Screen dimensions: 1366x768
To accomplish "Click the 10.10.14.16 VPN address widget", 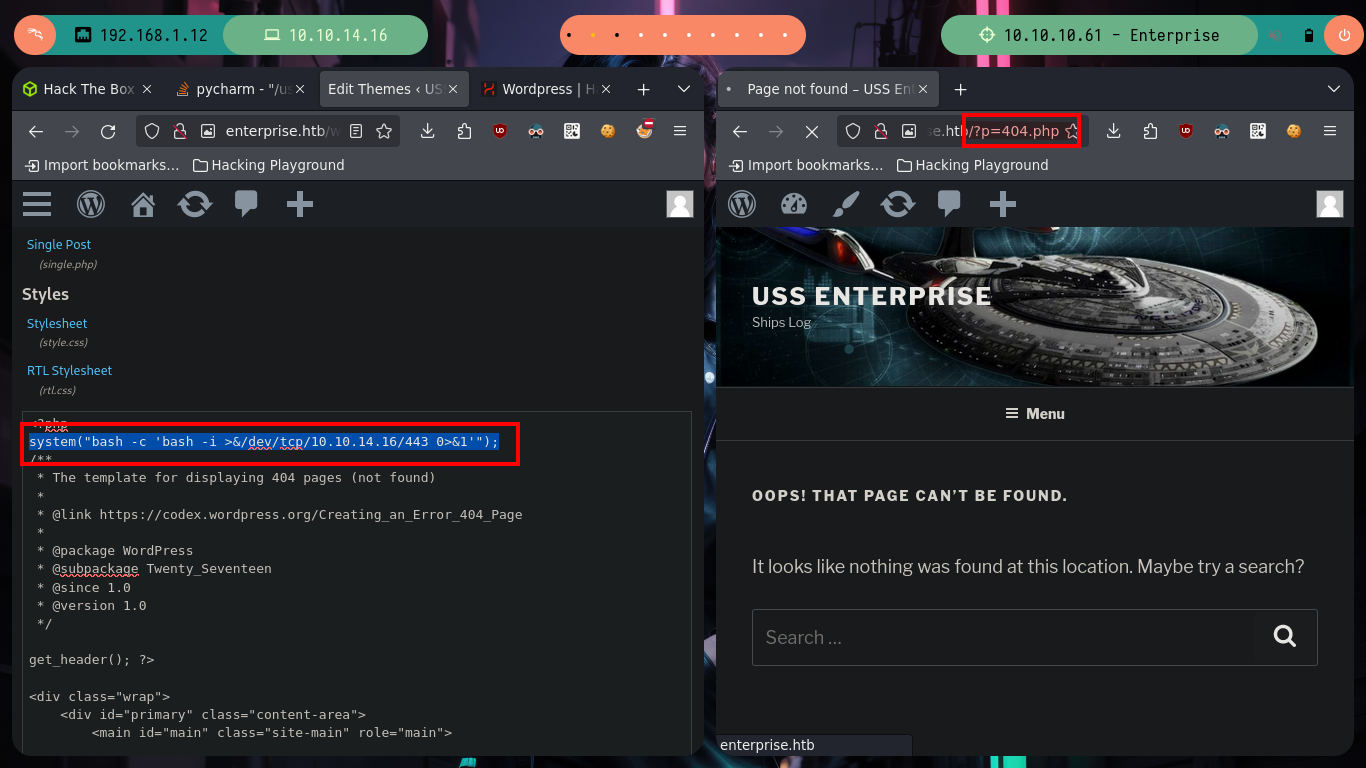I will pos(325,35).
